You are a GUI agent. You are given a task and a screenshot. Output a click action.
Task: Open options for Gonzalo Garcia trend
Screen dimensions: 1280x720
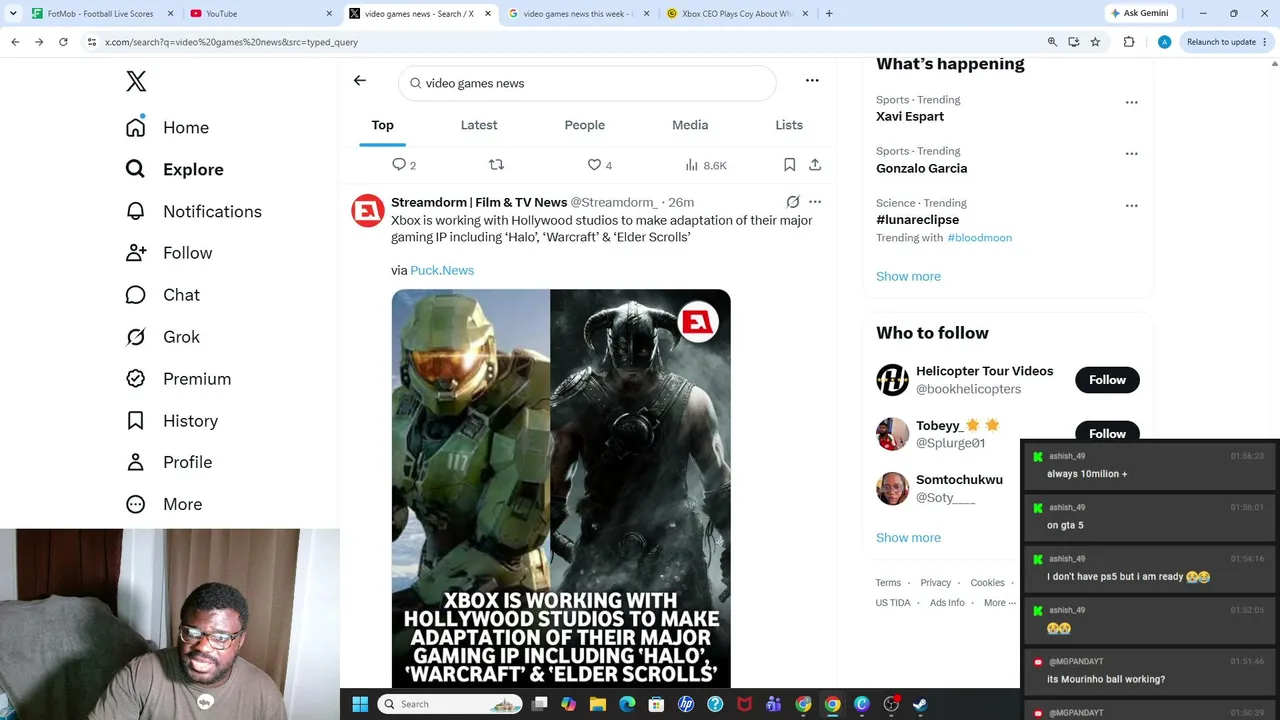pyautogui.click(x=1131, y=154)
